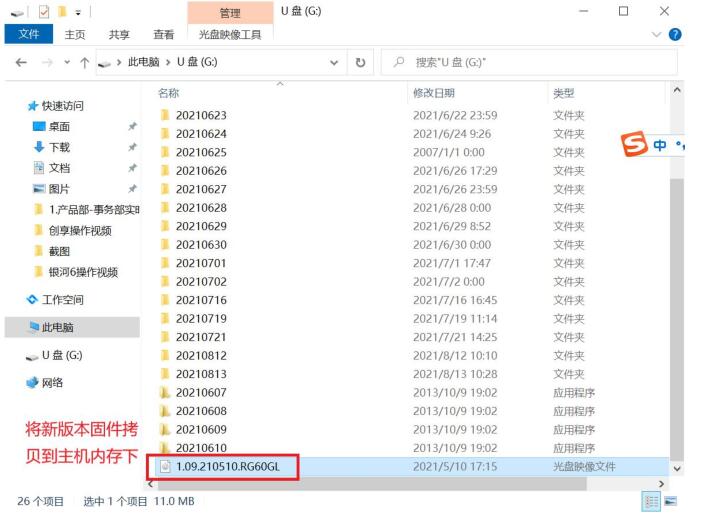Click the pin icon next to 桌面
701x518 pixels.
132,126
